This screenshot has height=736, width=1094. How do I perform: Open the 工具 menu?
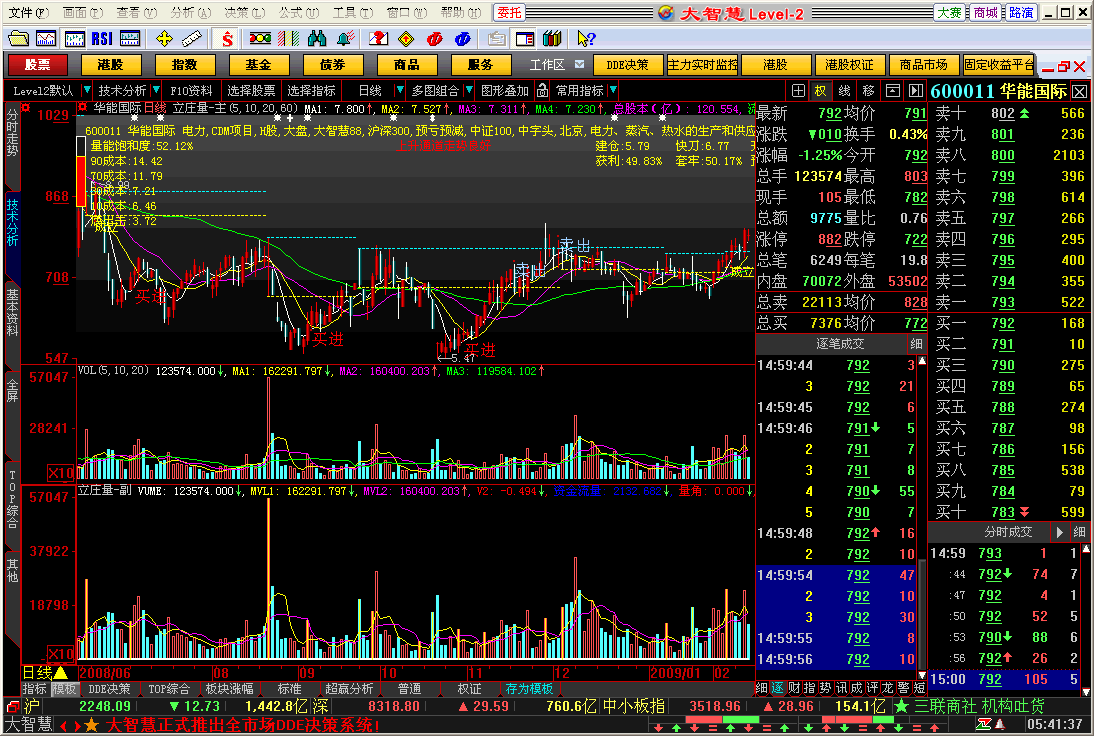click(x=352, y=13)
